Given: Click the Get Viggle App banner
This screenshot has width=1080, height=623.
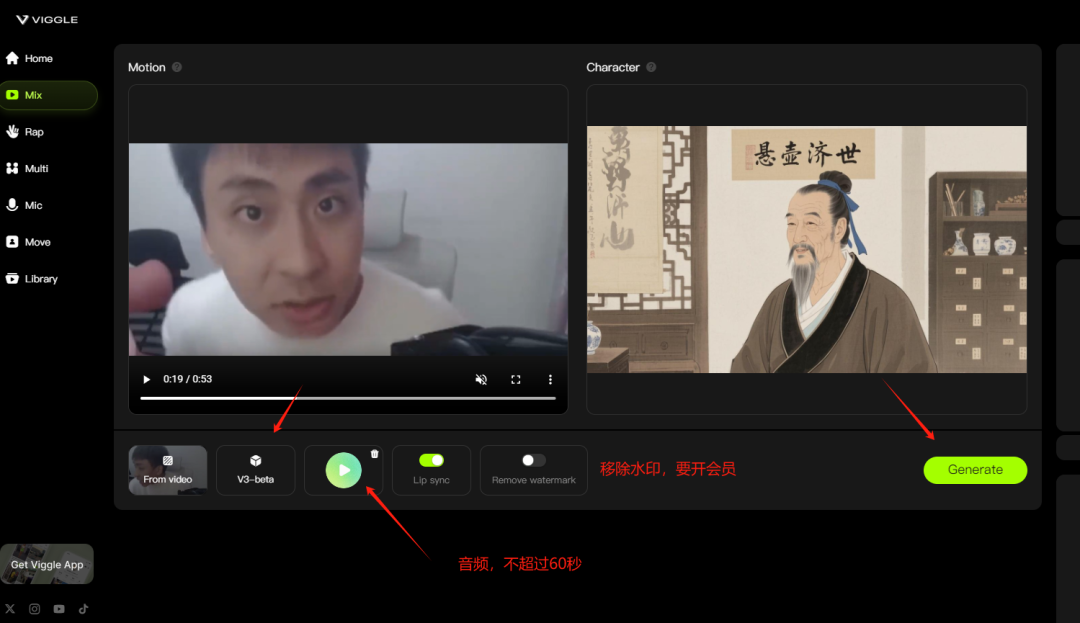Looking at the screenshot, I should point(47,564).
